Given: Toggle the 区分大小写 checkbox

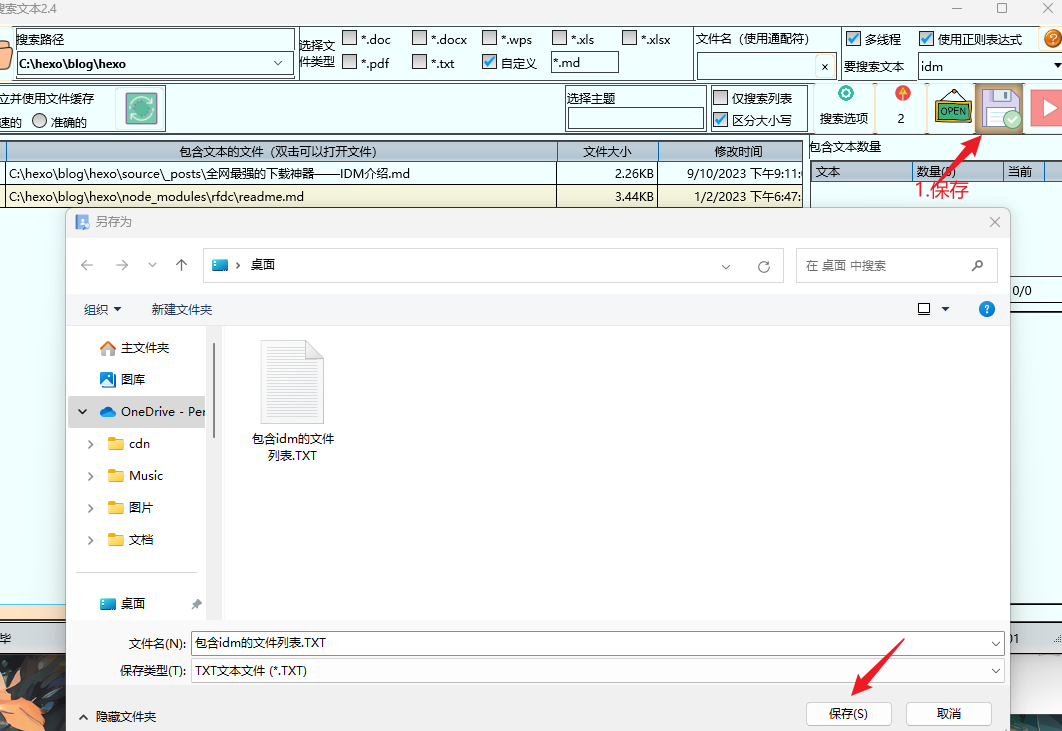Looking at the screenshot, I should (x=720, y=120).
